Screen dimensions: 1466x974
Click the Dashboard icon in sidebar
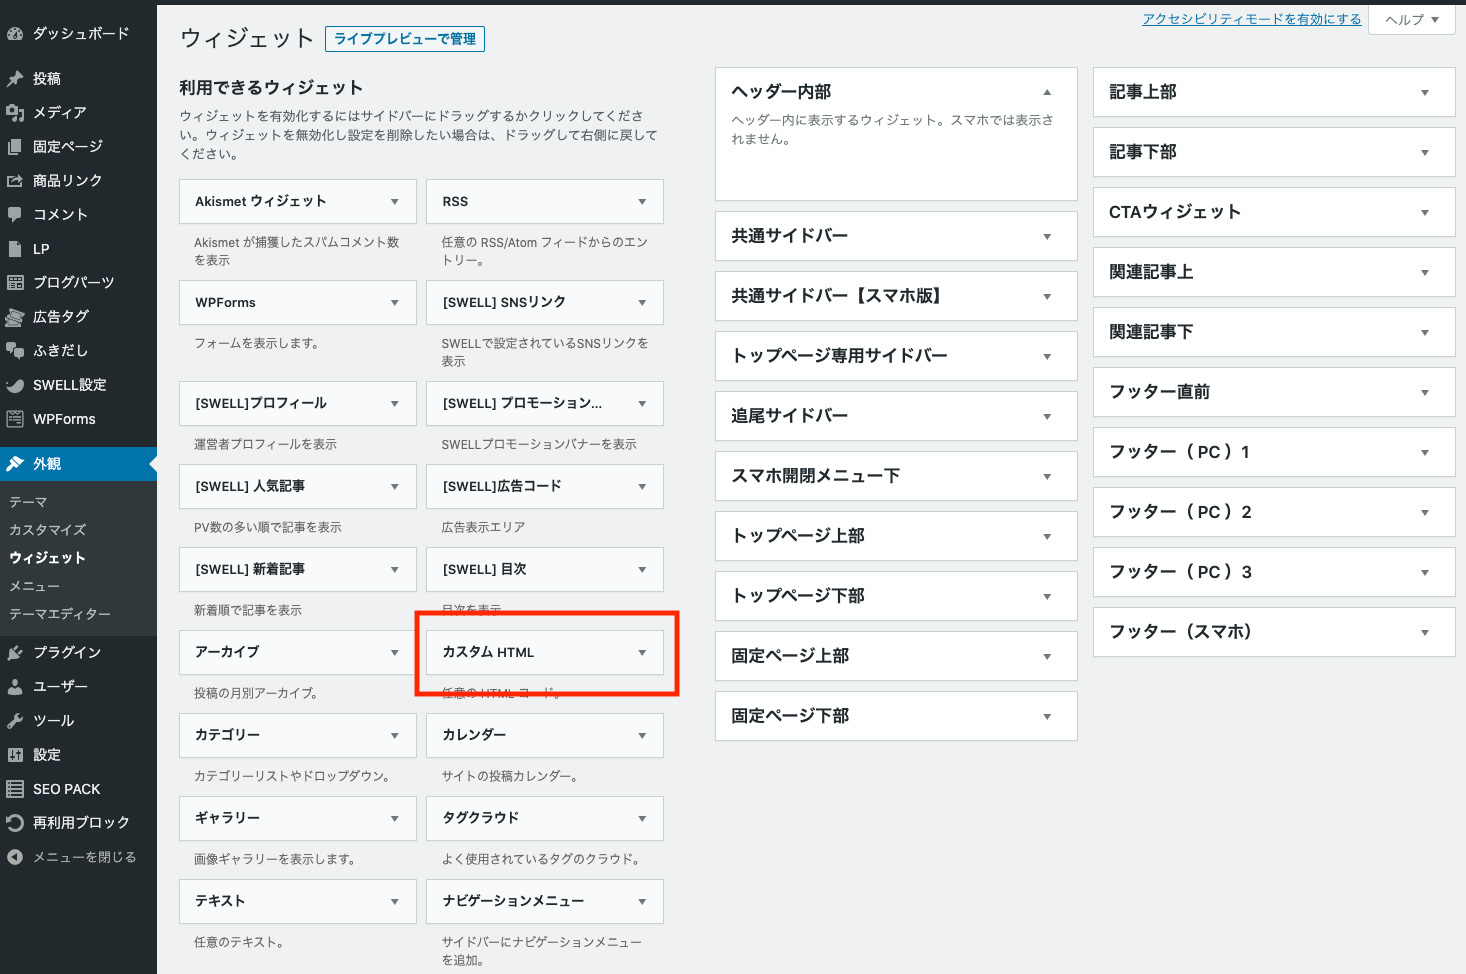pyautogui.click(x=15, y=33)
